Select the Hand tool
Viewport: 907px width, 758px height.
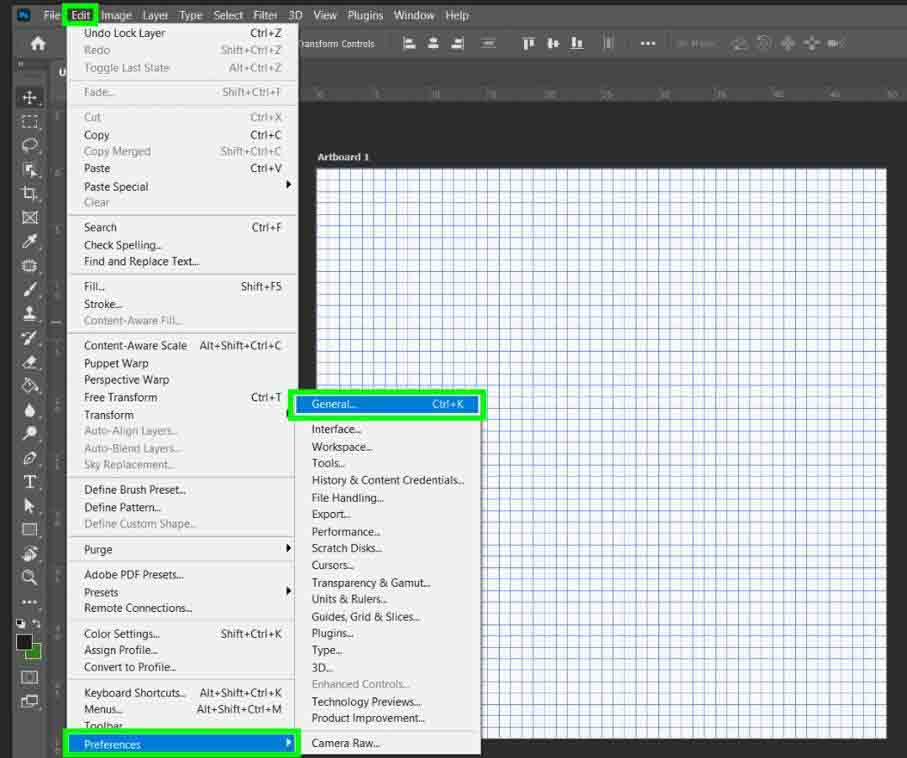pos(30,554)
